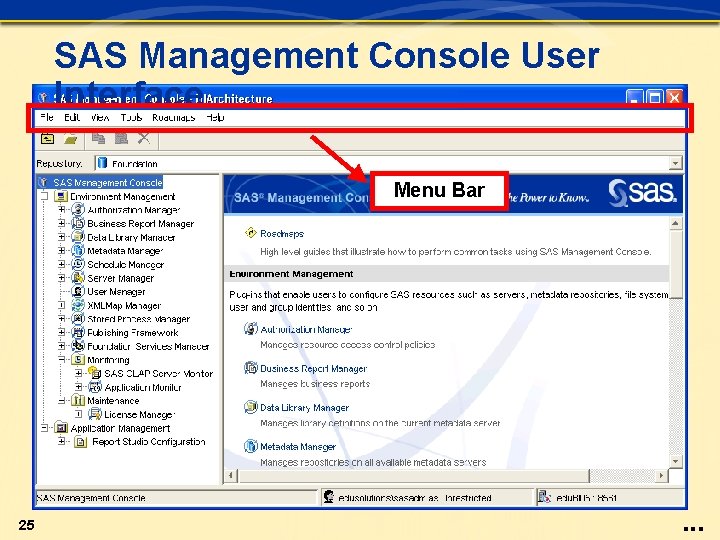Click Application Monitor tree icon
720x540 pixels.
(95, 387)
